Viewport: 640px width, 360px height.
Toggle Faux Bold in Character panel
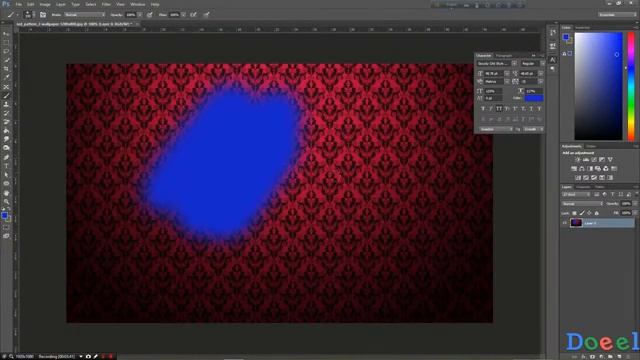coord(483,109)
